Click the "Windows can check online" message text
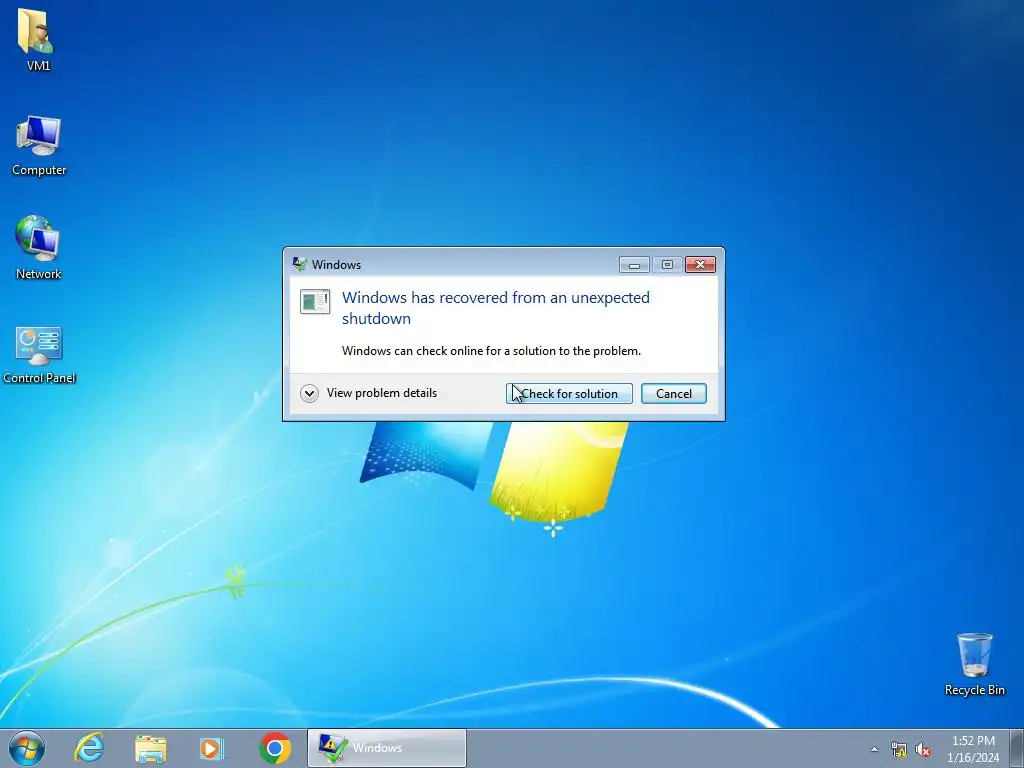This screenshot has height=768, width=1024. (x=491, y=351)
